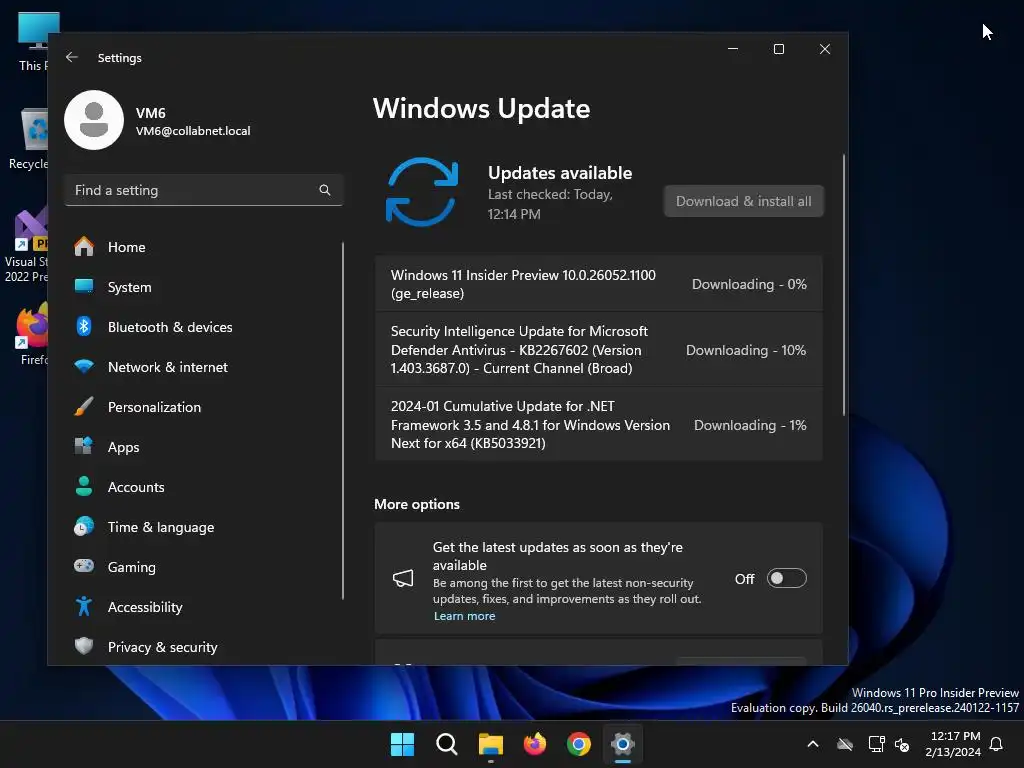Open Privacy & security settings
Screen dimensions: 1024x768
click(x=204, y=647)
